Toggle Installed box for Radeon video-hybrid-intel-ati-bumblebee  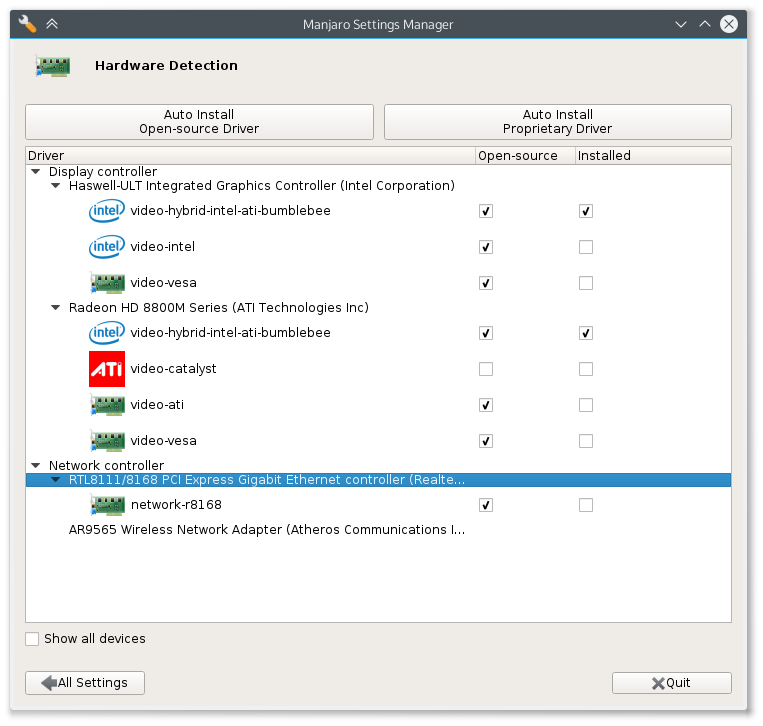[x=586, y=333]
